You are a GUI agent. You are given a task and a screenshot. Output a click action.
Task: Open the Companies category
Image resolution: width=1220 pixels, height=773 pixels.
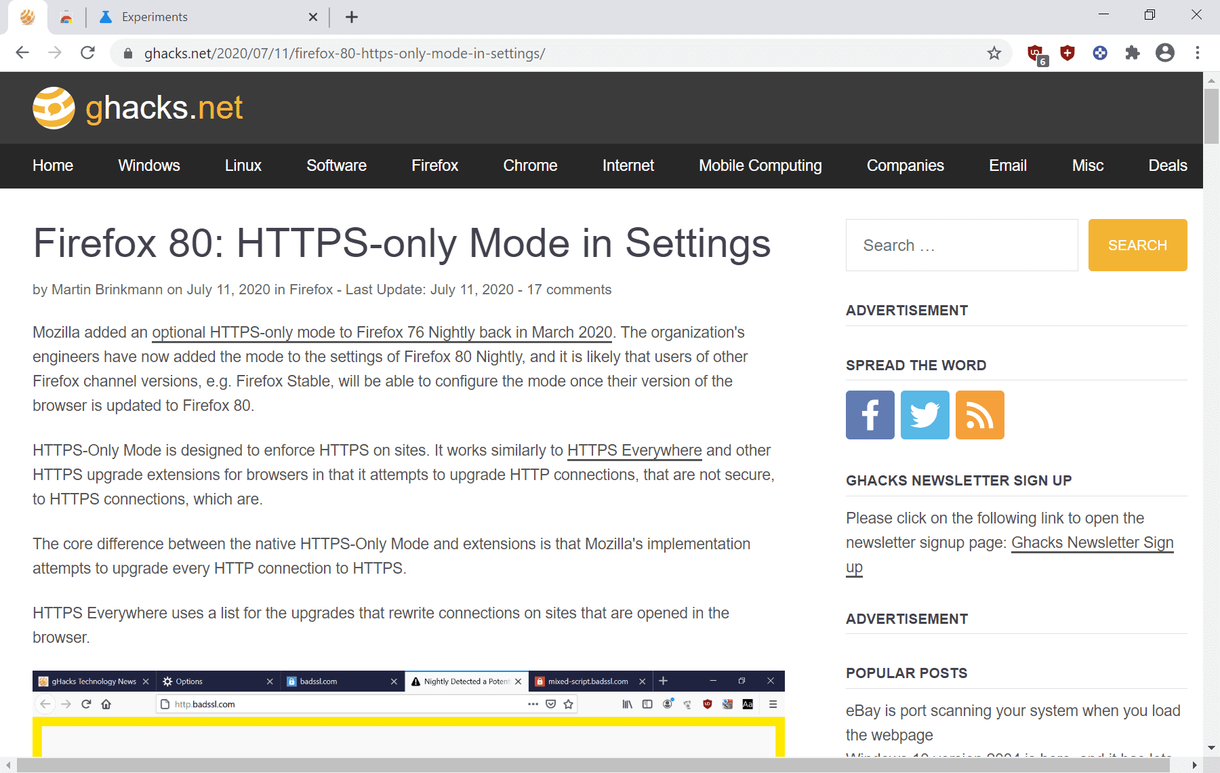click(x=905, y=166)
